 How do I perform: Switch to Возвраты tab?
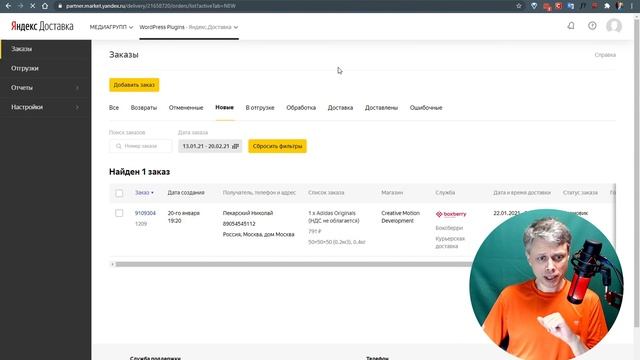pyautogui.click(x=144, y=108)
